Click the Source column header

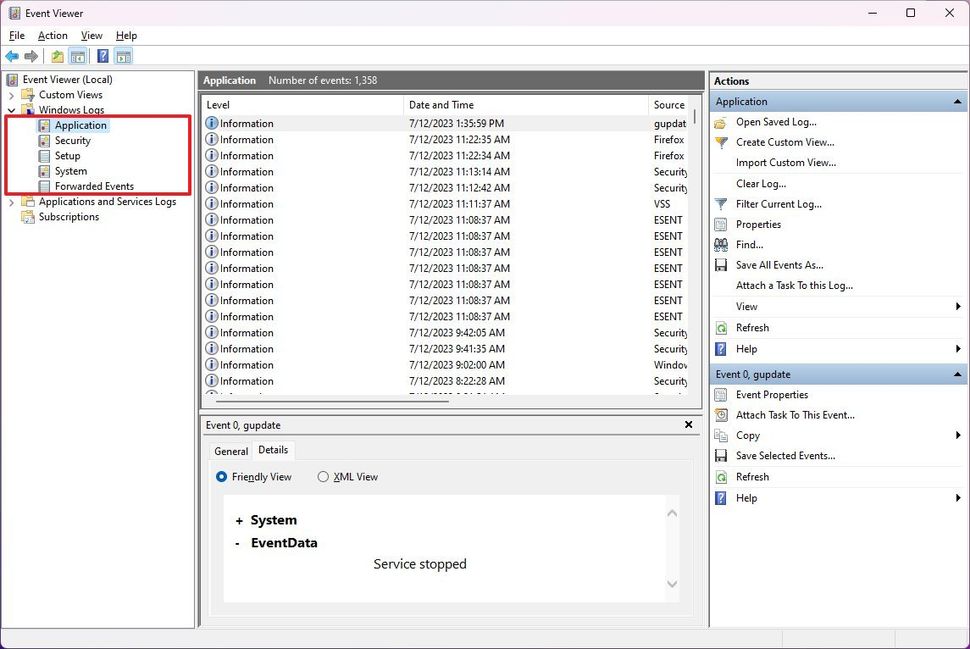click(671, 105)
